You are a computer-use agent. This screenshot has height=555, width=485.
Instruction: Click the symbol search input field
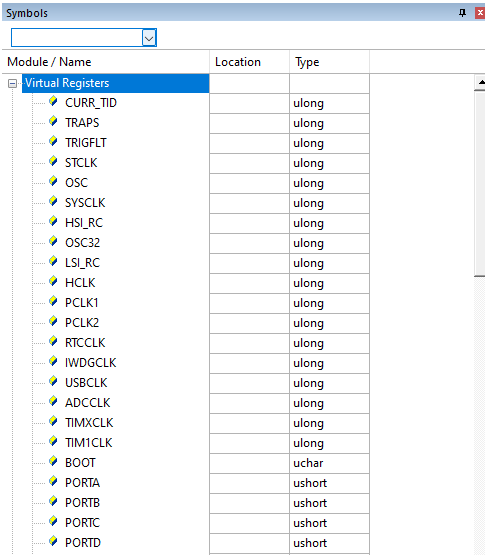tap(77, 38)
